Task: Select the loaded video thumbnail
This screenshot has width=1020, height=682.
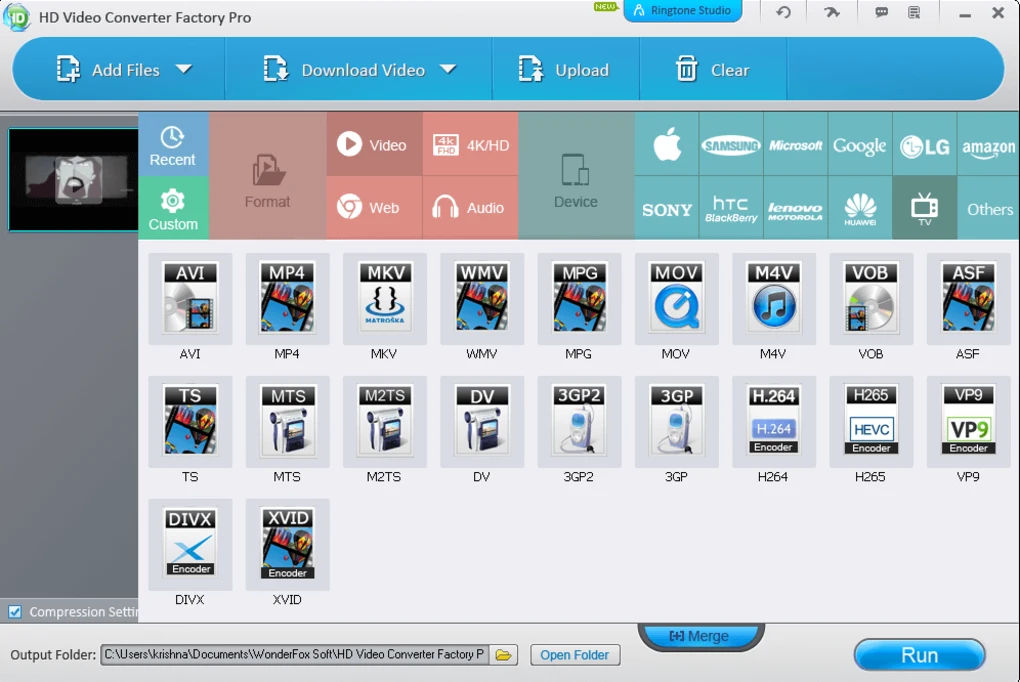Action: [x=73, y=180]
